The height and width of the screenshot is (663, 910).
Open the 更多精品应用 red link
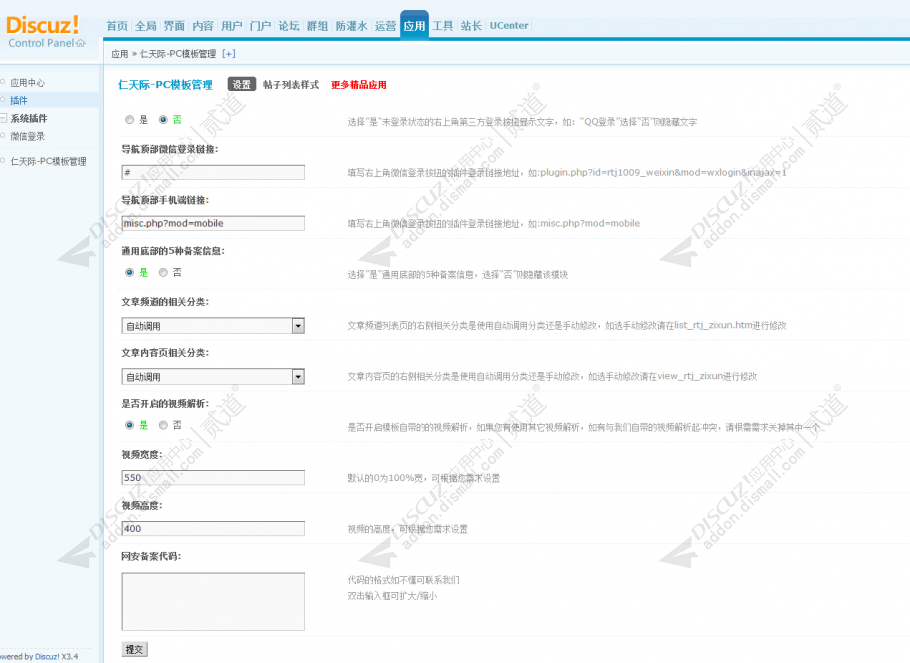[x=359, y=85]
